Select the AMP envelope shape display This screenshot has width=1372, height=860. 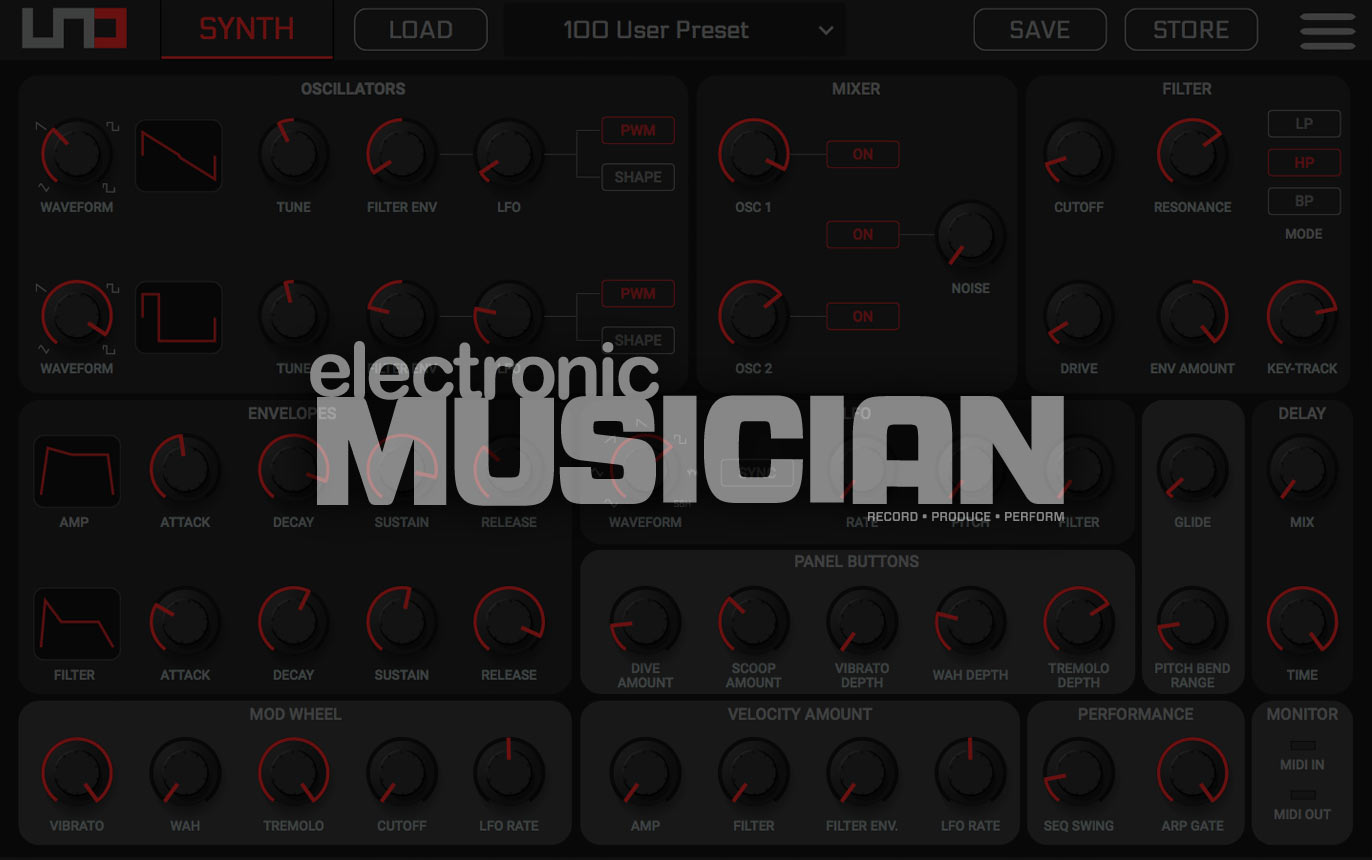[x=76, y=471]
